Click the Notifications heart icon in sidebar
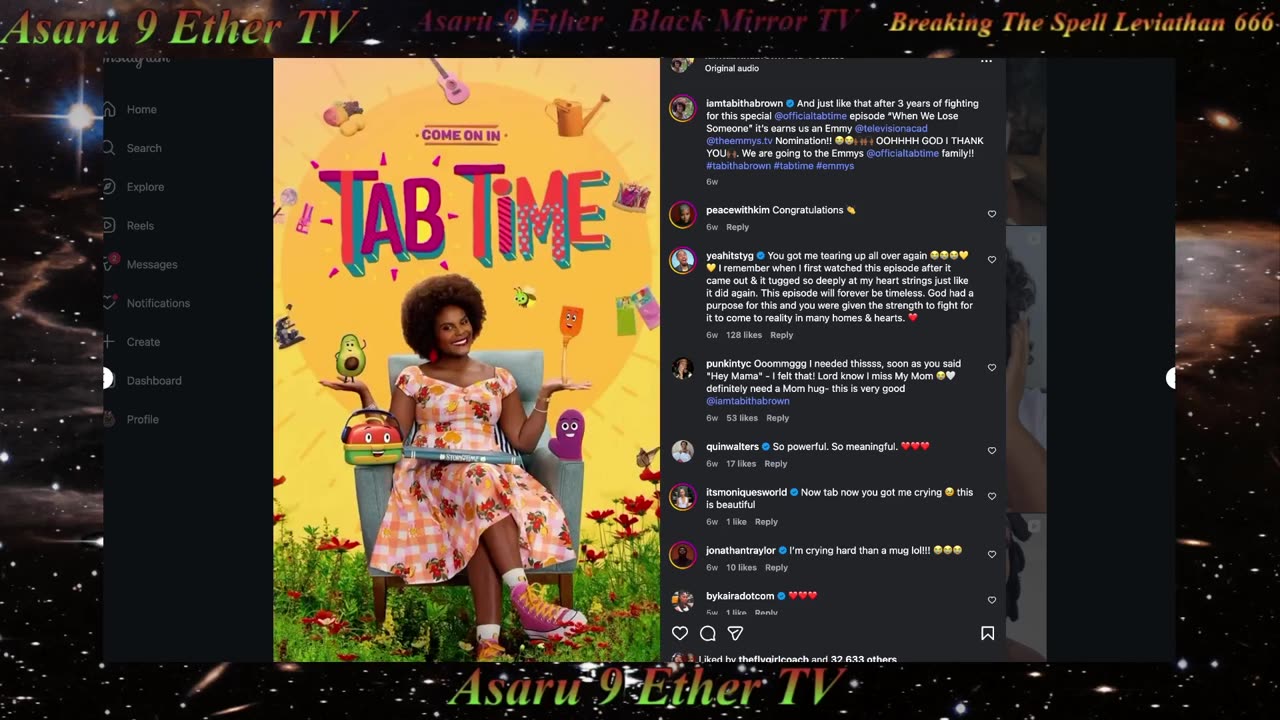The image size is (1280, 720). pos(109,303)
